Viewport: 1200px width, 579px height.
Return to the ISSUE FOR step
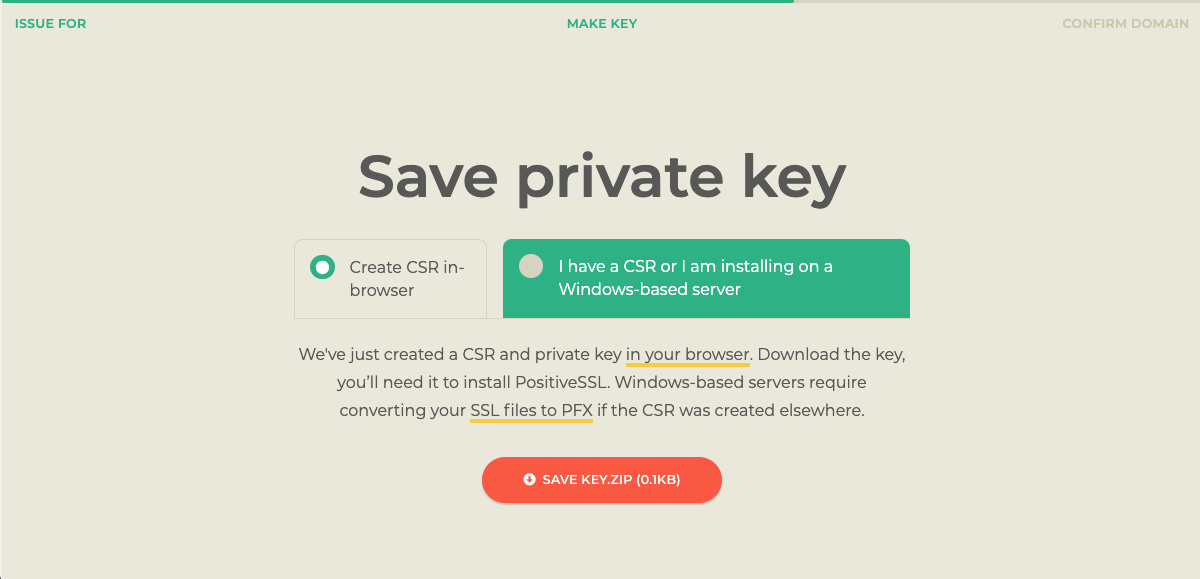(50, 23)
